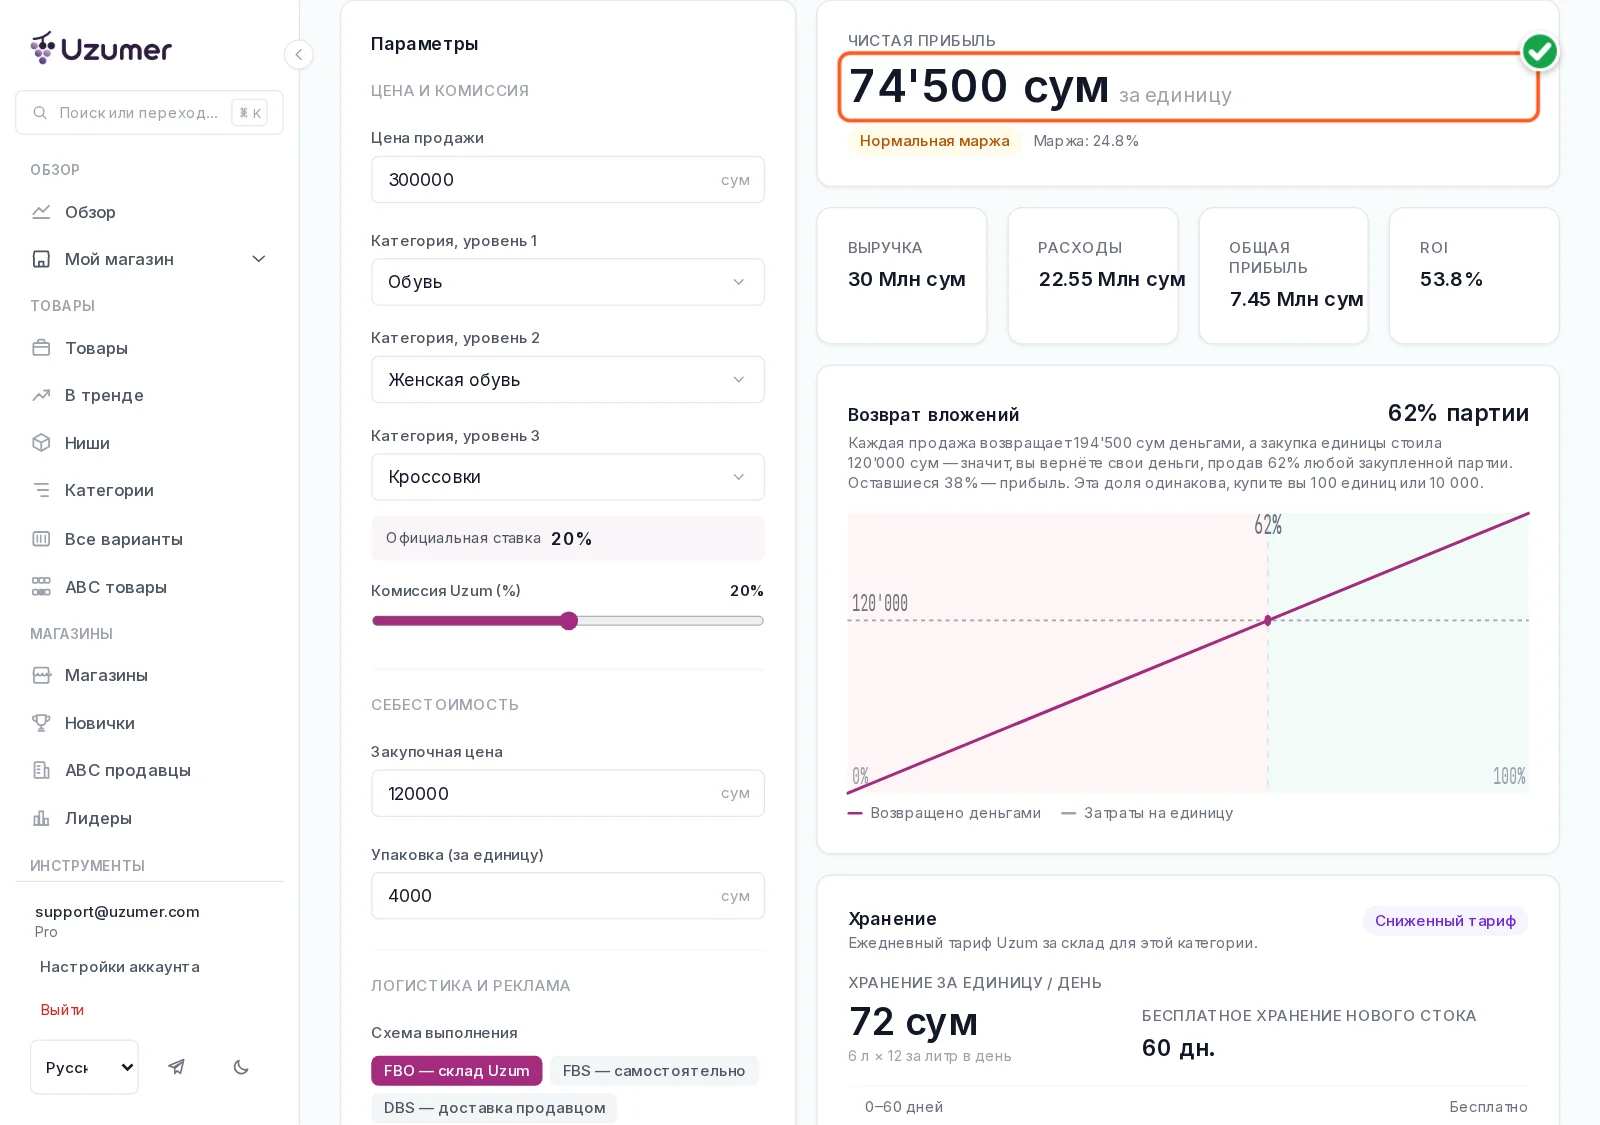The image size is (1600, 1125).
Task: Click the Нормальная маржа badge
Action: [x=934, y=141]
